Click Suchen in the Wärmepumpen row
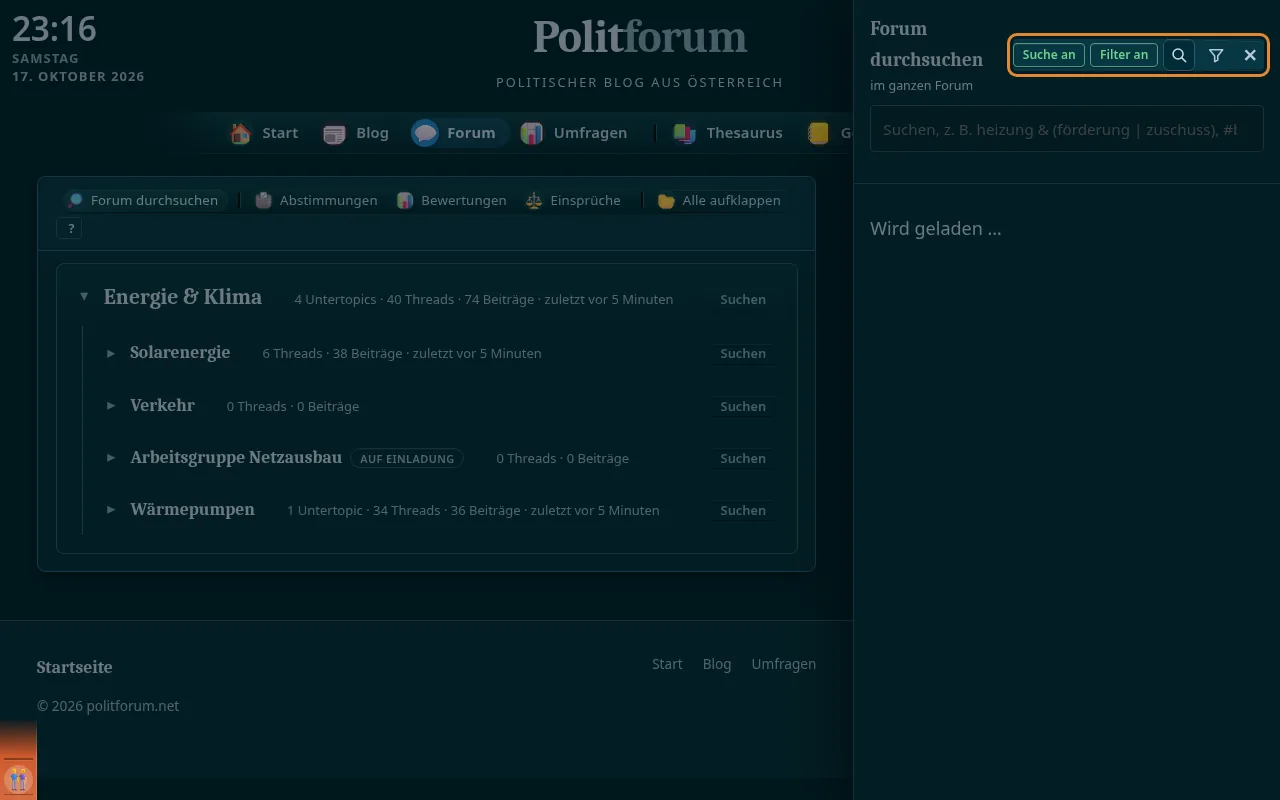This screenshot has height=800, width=1280. [x=743, y=510]
